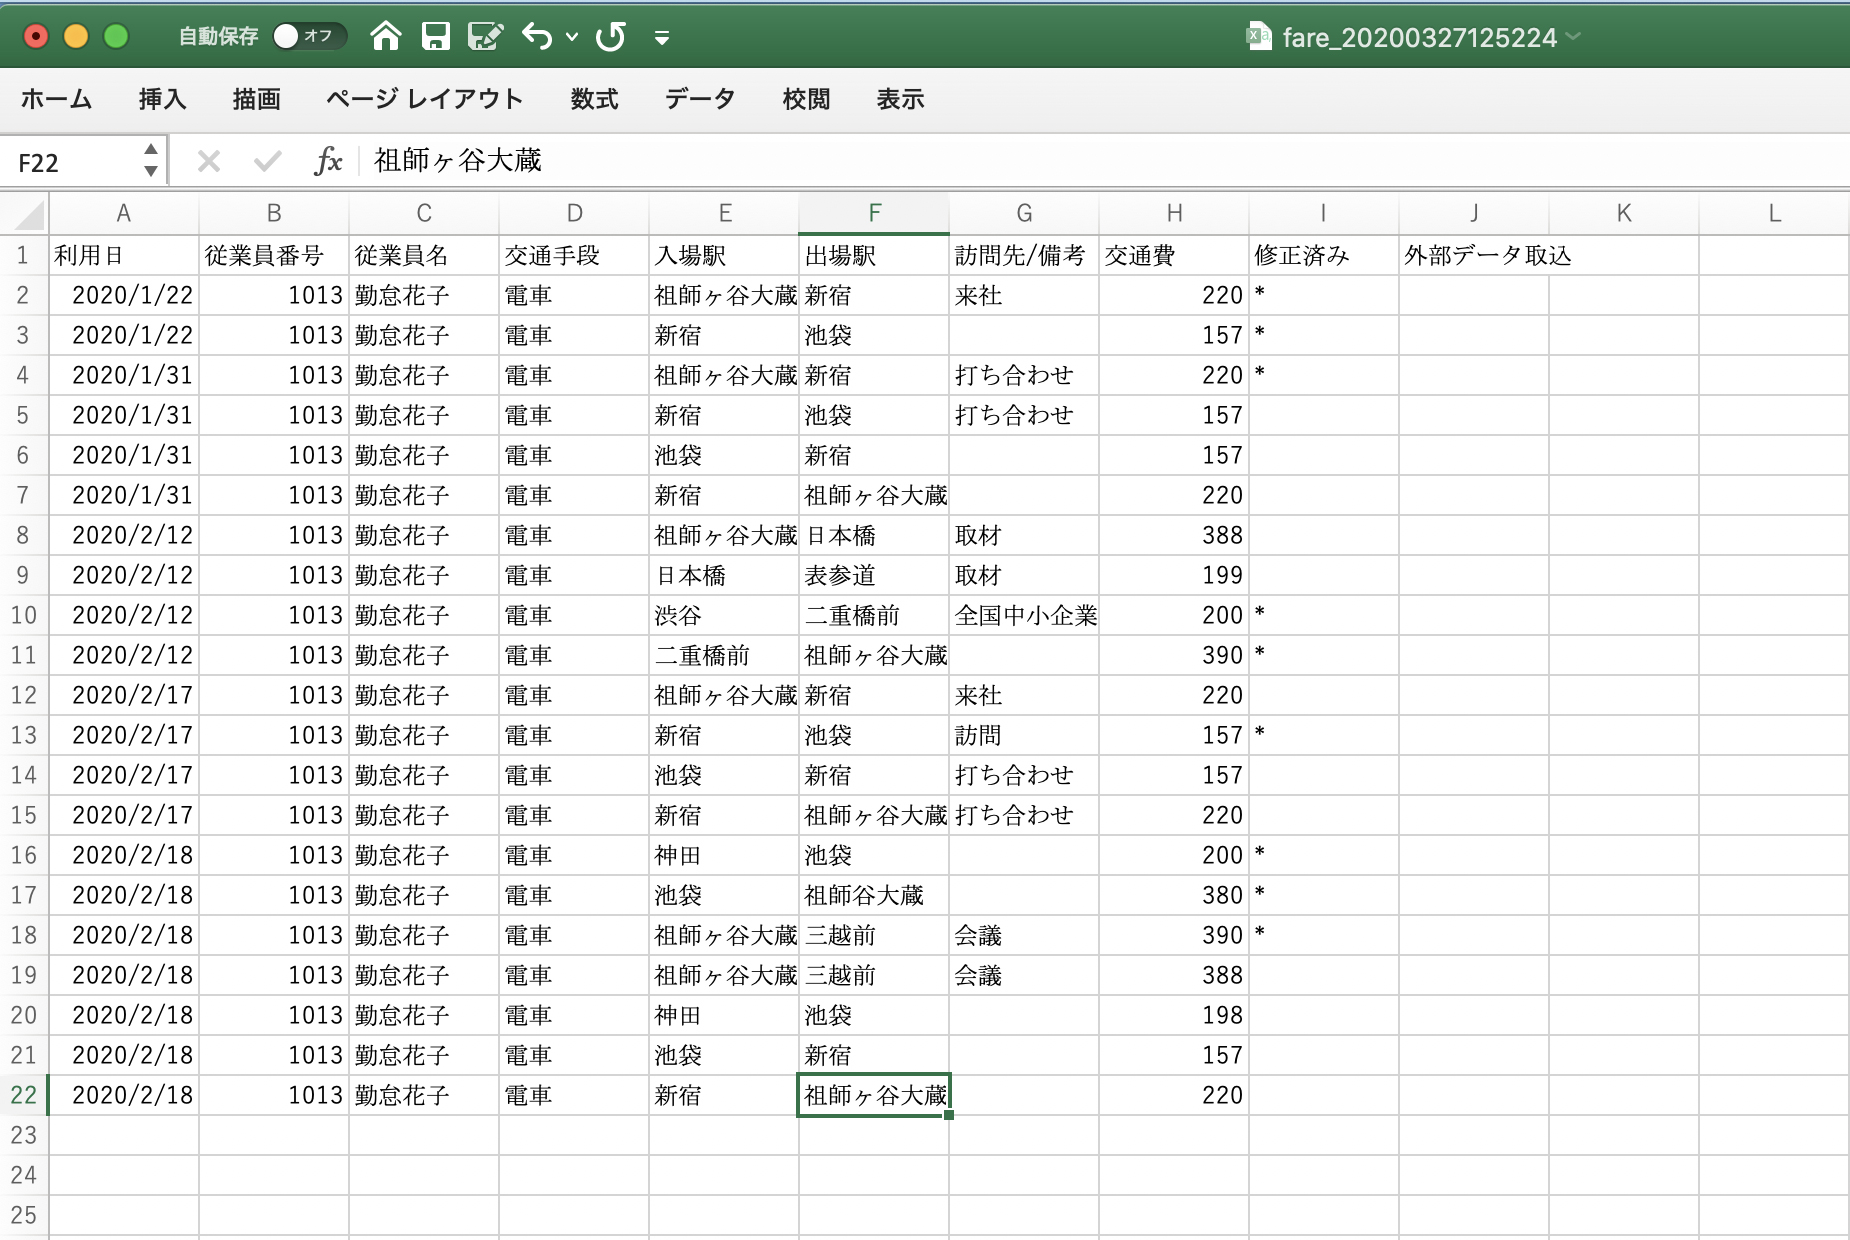Click the Insert Function fx icon
The height and width of the screenshot is (1240, 1850).
tap(327, 161)
